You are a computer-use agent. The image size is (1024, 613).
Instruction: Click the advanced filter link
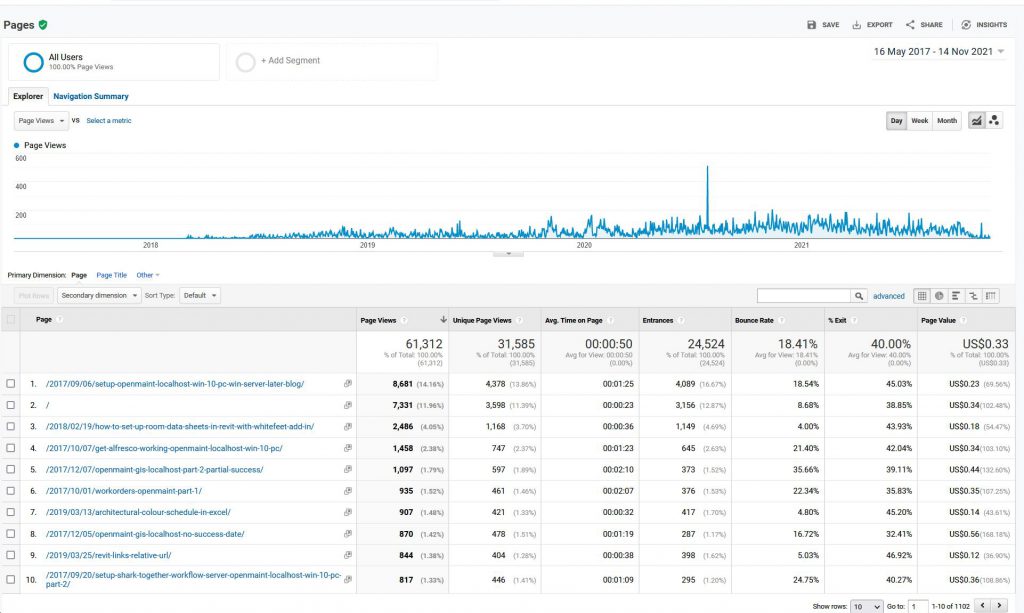[888, 296]
